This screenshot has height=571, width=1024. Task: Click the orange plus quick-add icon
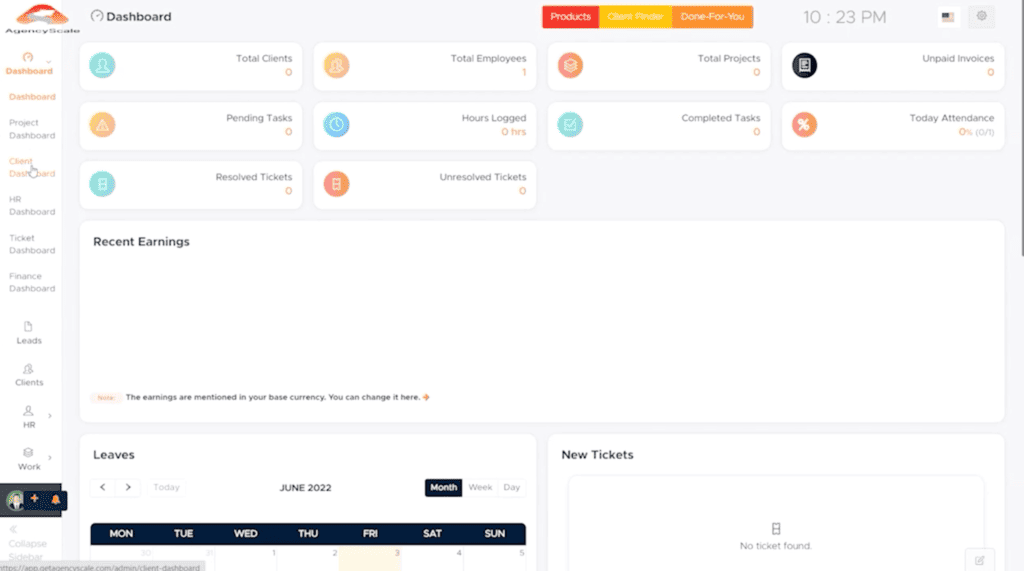tap(35, 498)
